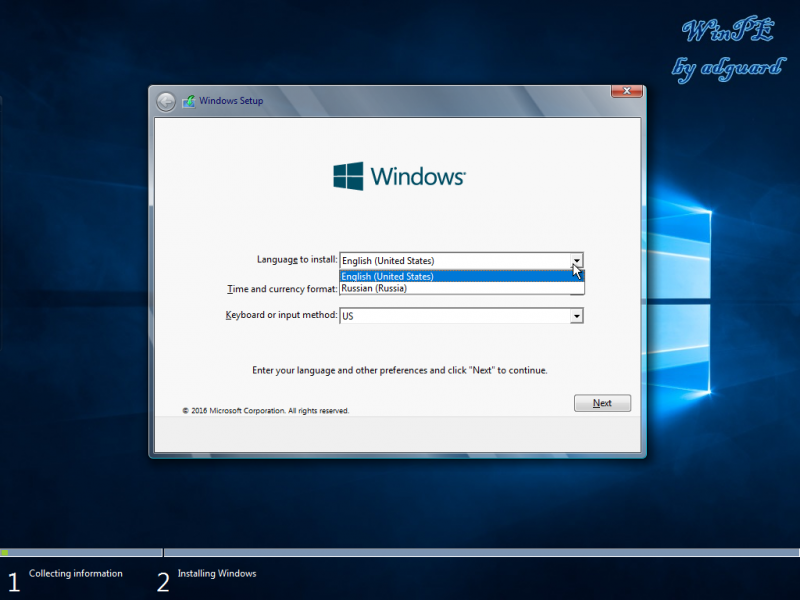
Task: Click the Microsoft Corporation copyright text
Action: coord(266,411)
